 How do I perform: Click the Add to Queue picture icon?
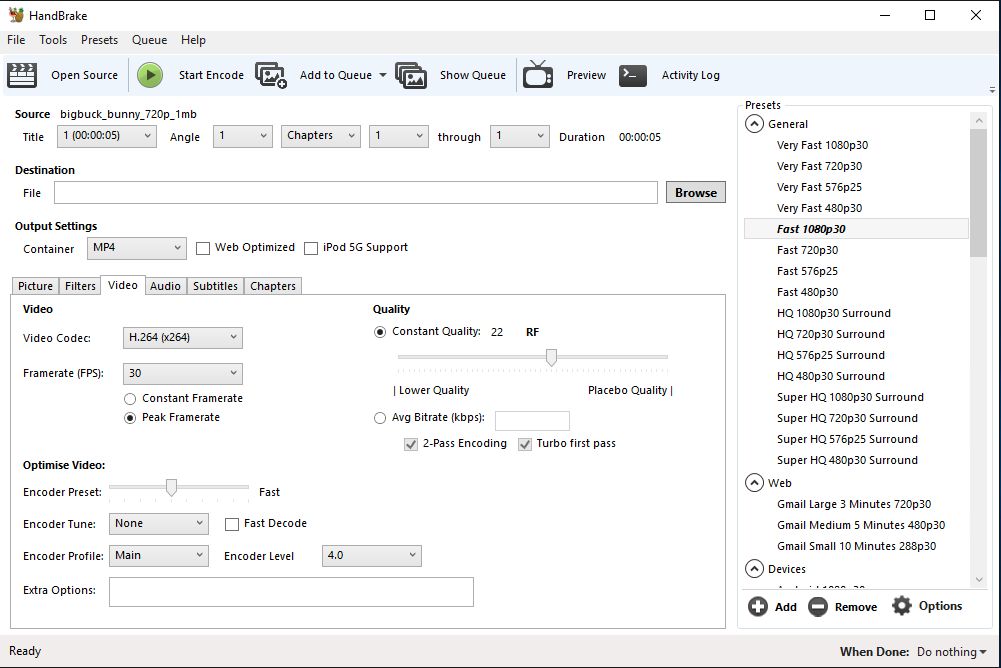point(271,75)
